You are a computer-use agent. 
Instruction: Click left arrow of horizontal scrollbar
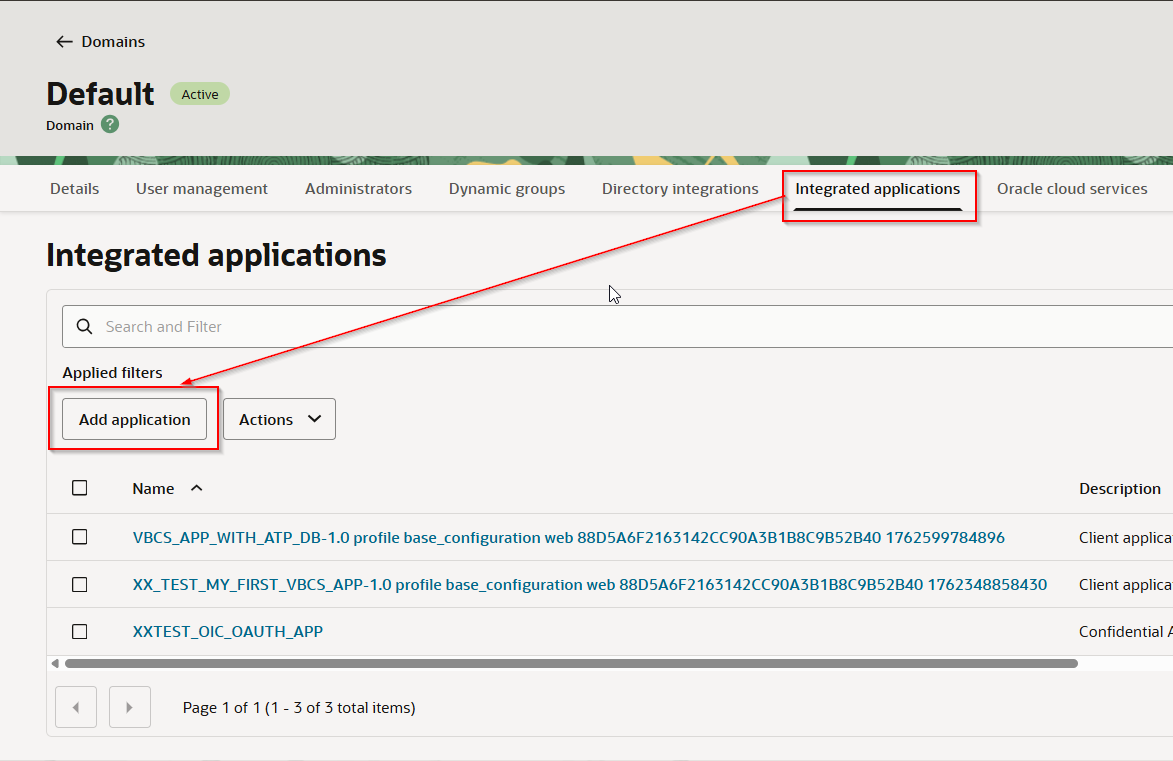54,663
